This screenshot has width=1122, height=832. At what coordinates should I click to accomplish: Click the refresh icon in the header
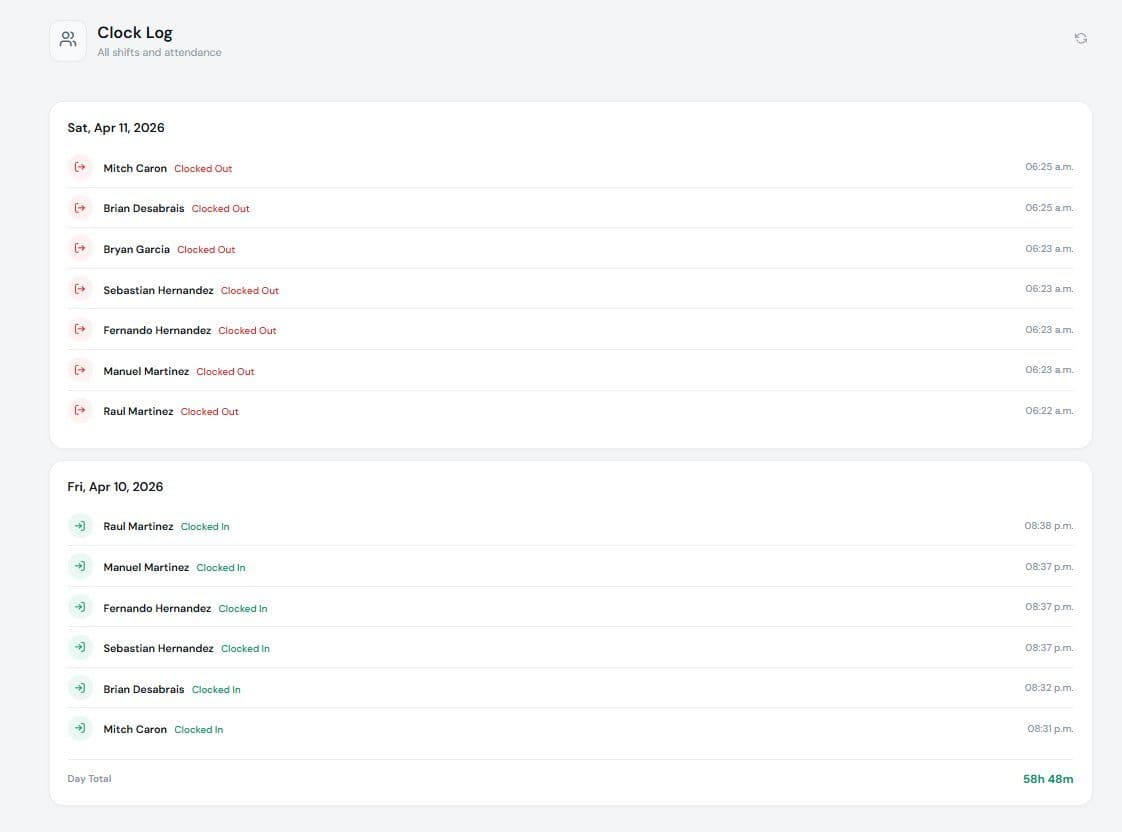(x=1080, y=39)
